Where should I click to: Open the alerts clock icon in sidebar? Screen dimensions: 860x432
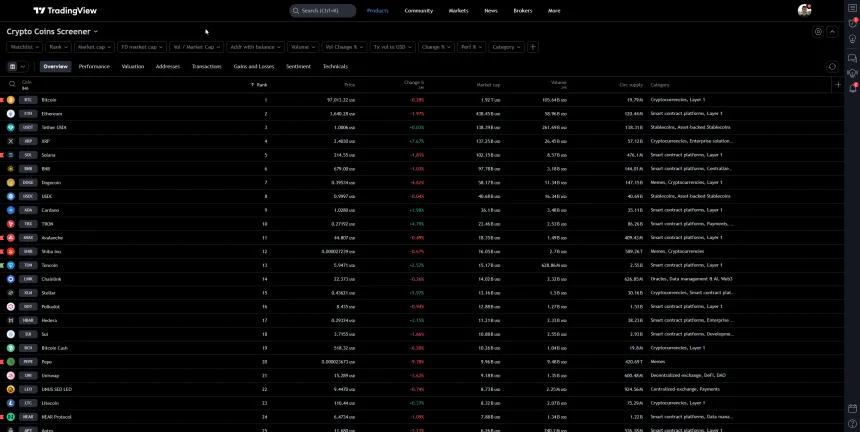click(852, 23)
